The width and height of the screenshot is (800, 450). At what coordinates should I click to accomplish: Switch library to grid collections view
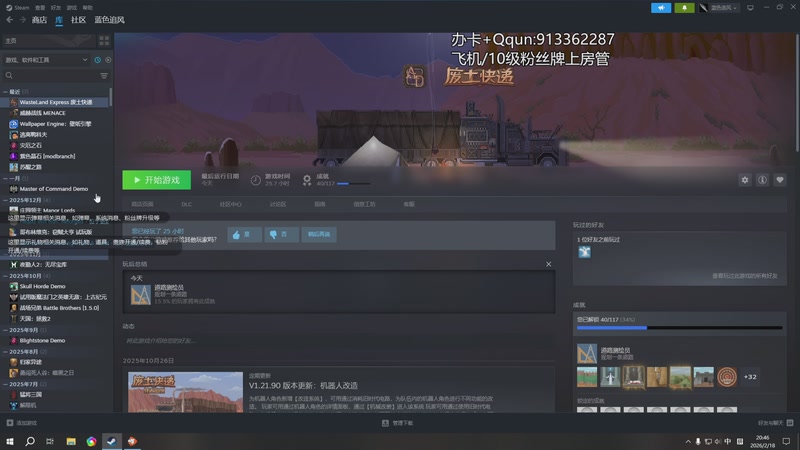click(104, 40)
